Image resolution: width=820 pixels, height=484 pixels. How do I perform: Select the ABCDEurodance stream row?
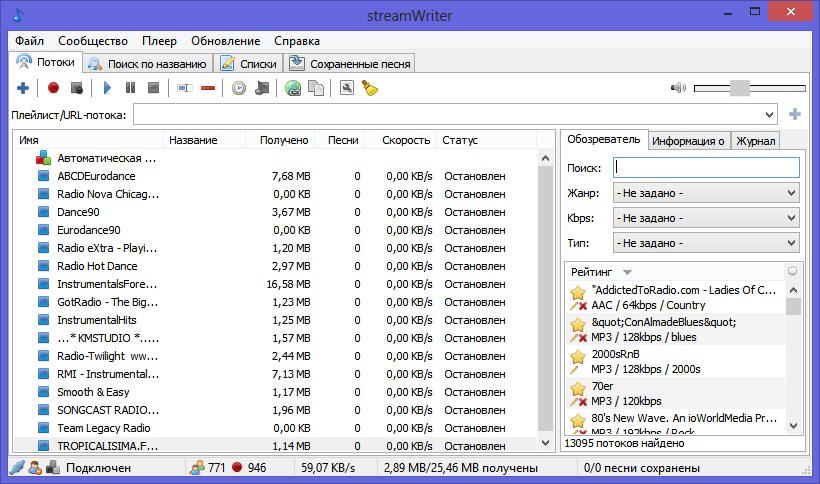pyautogui.click(x=275, y=176)
